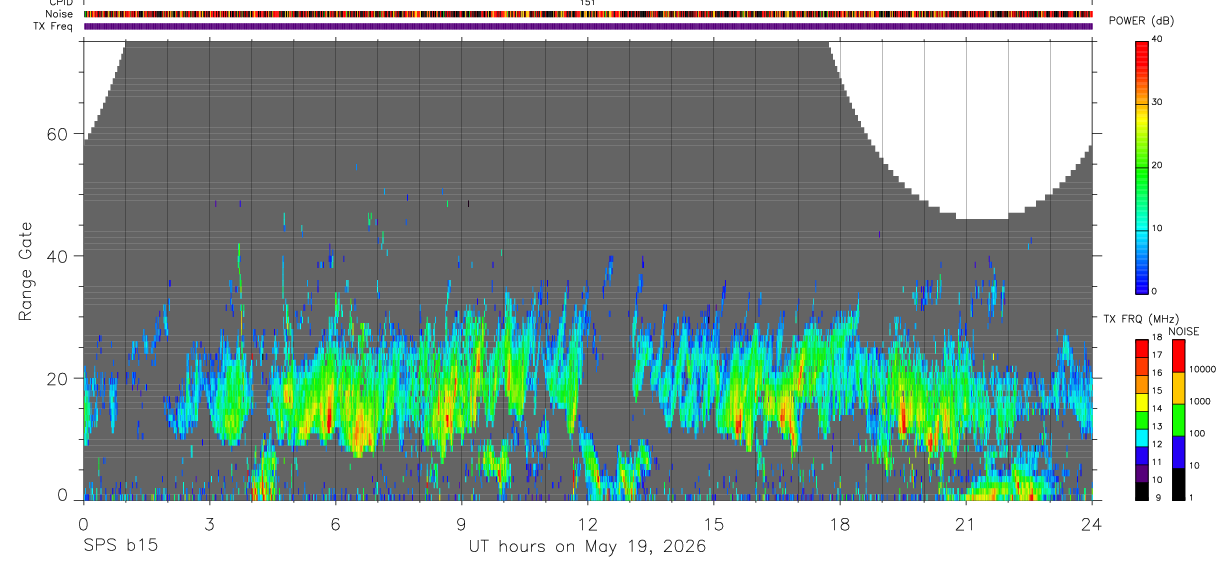The width and height of the screenshot is (1228, 567).
Task: Click the 1000 label on NOISE scale
Action: pyautogui.click(x=1199, y=401)
